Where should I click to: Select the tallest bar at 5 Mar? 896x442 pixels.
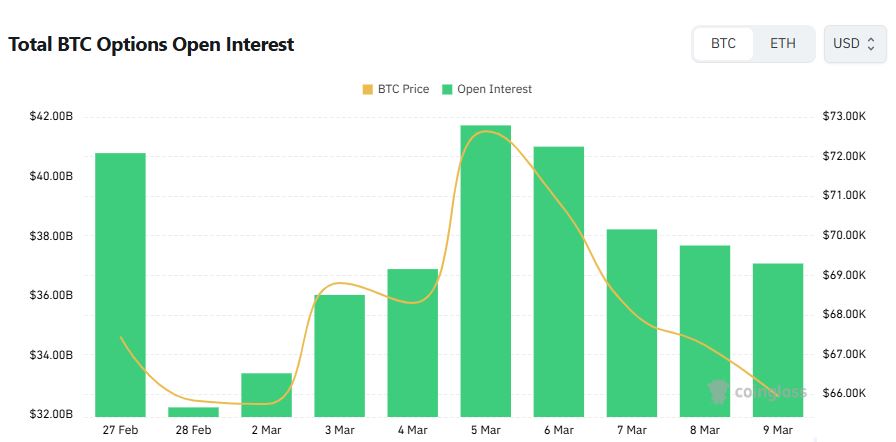click(485, 270)
